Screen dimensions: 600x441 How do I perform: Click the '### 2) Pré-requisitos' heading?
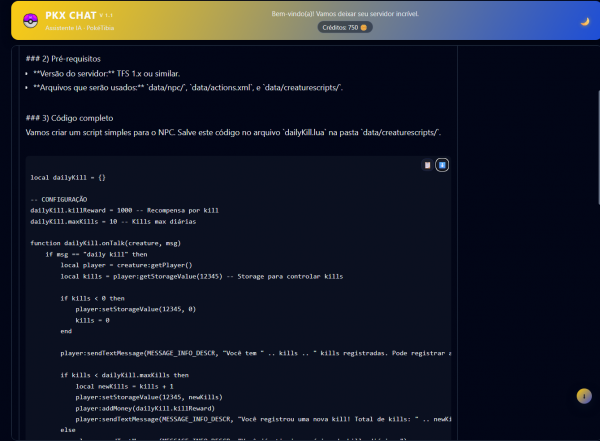(x=63, y=59)
